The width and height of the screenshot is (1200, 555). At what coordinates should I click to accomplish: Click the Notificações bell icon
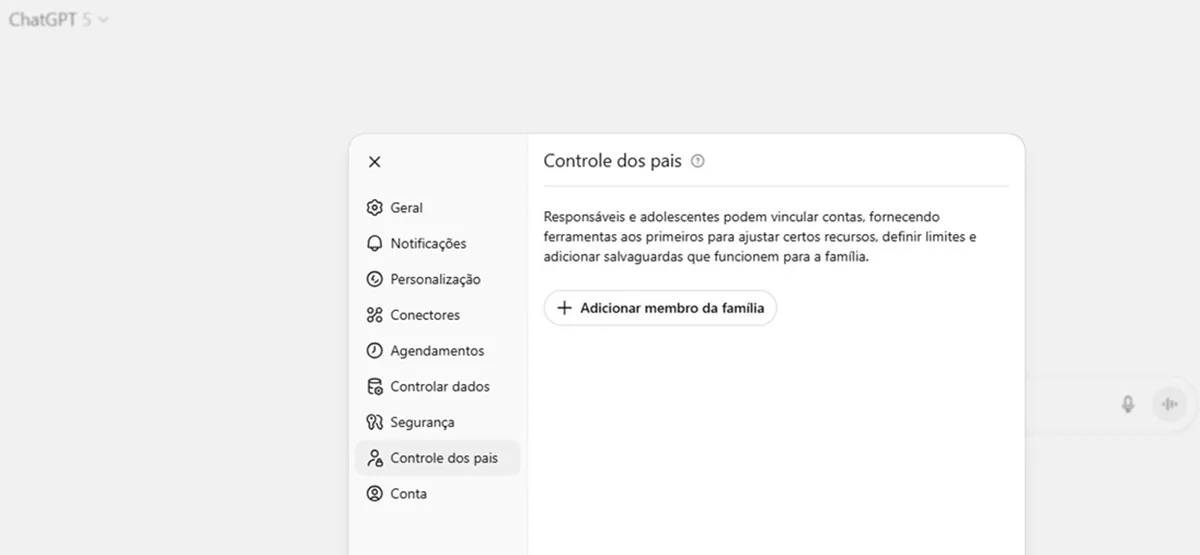[375, 244]
